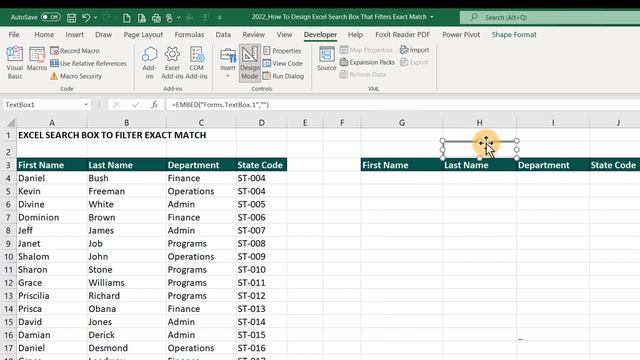The width and height of the screenshot is (640, 360).
Task: Open control Properties
Action: [x=282, y=51]
